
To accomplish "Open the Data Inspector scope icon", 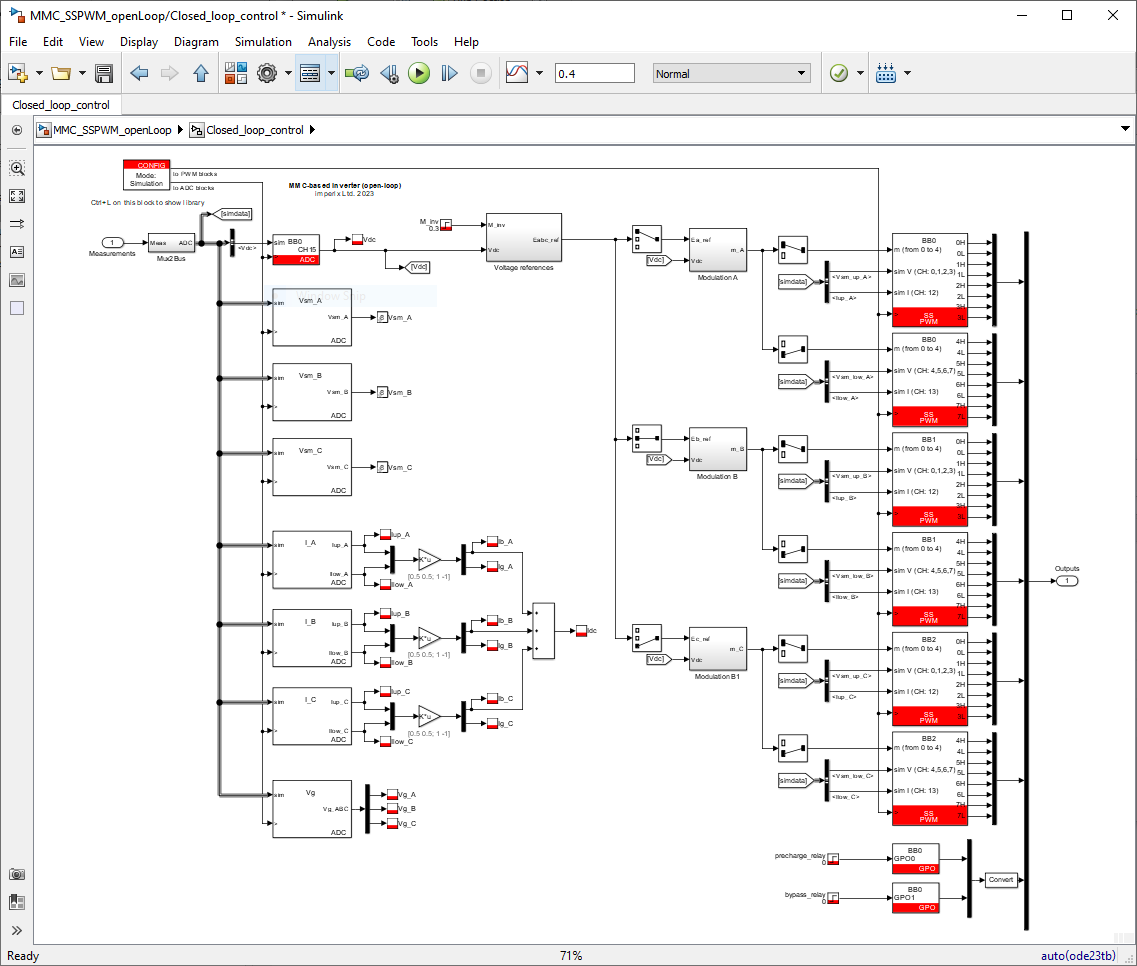I will pos(516,73).
